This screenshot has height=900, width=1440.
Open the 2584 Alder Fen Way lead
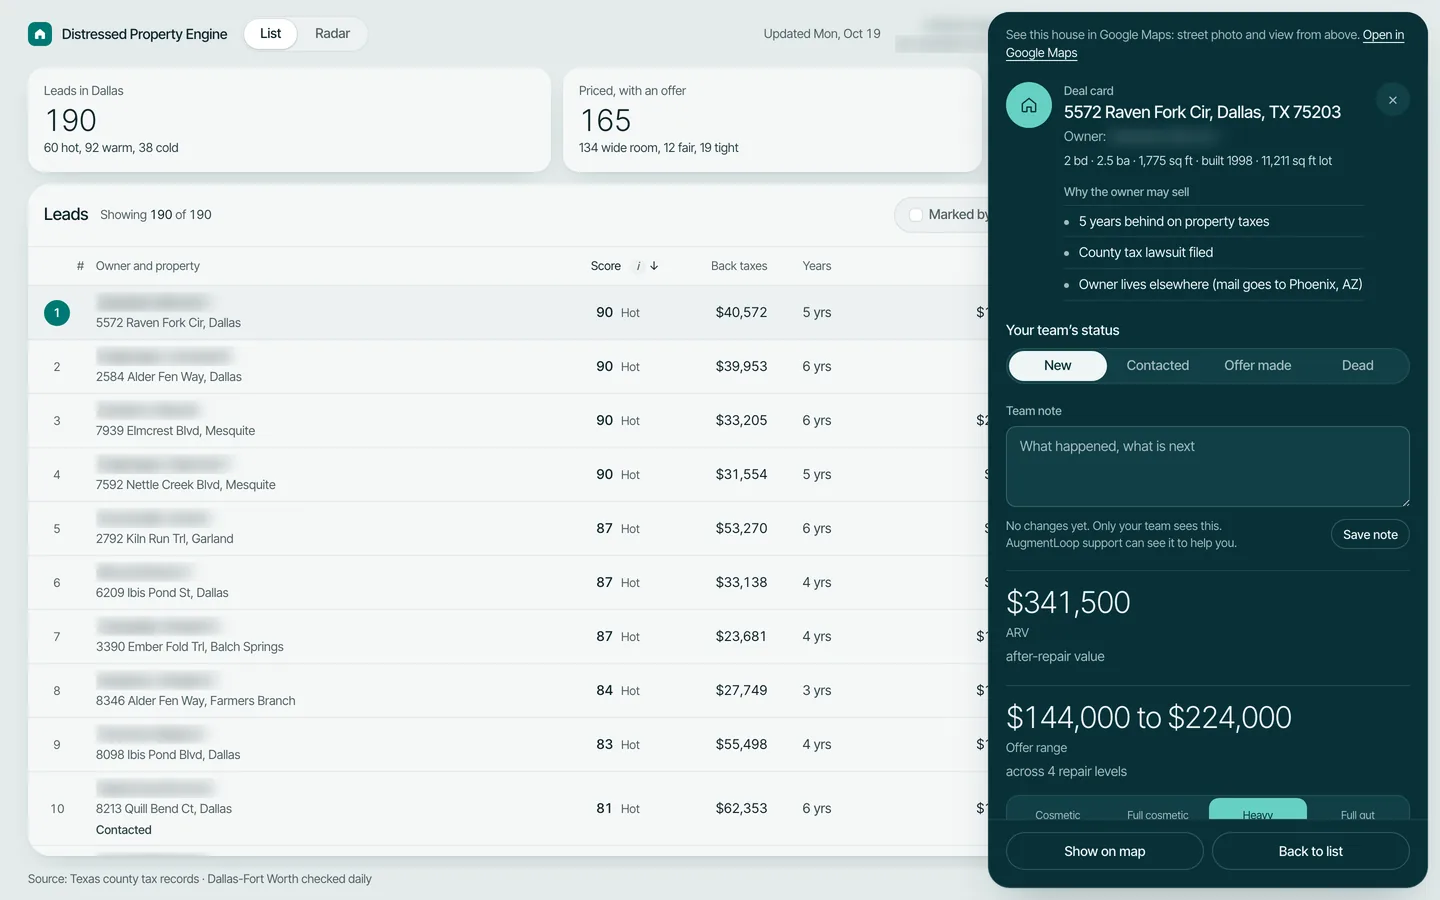pos(508,367)
